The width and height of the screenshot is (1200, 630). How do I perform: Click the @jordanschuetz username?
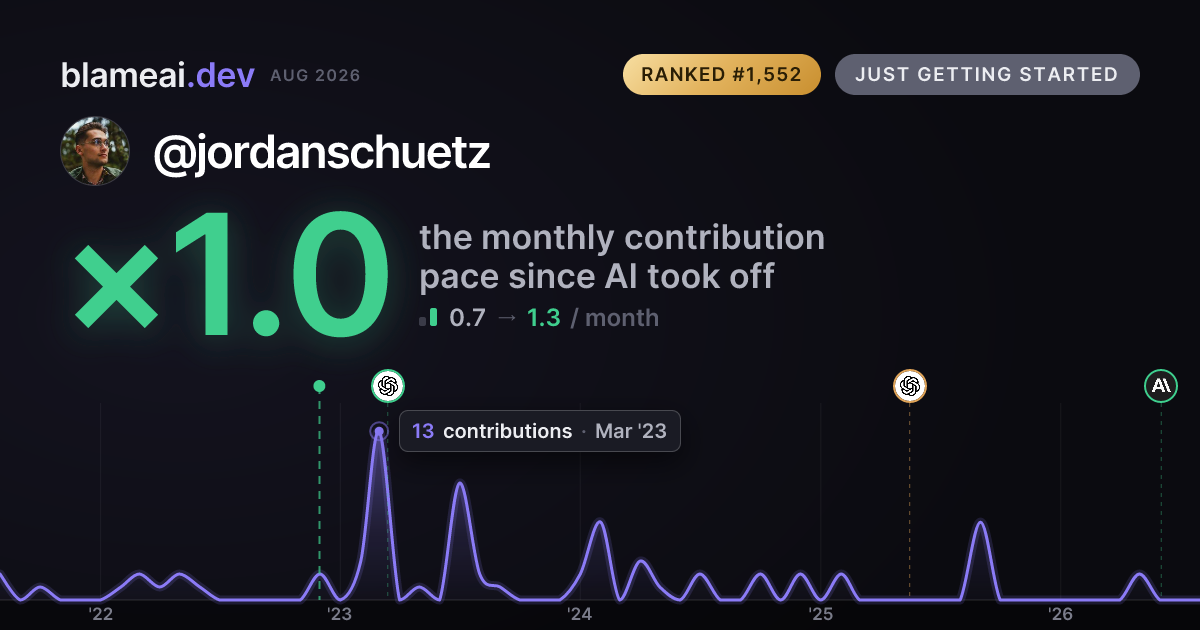click(x=321, y=153)
